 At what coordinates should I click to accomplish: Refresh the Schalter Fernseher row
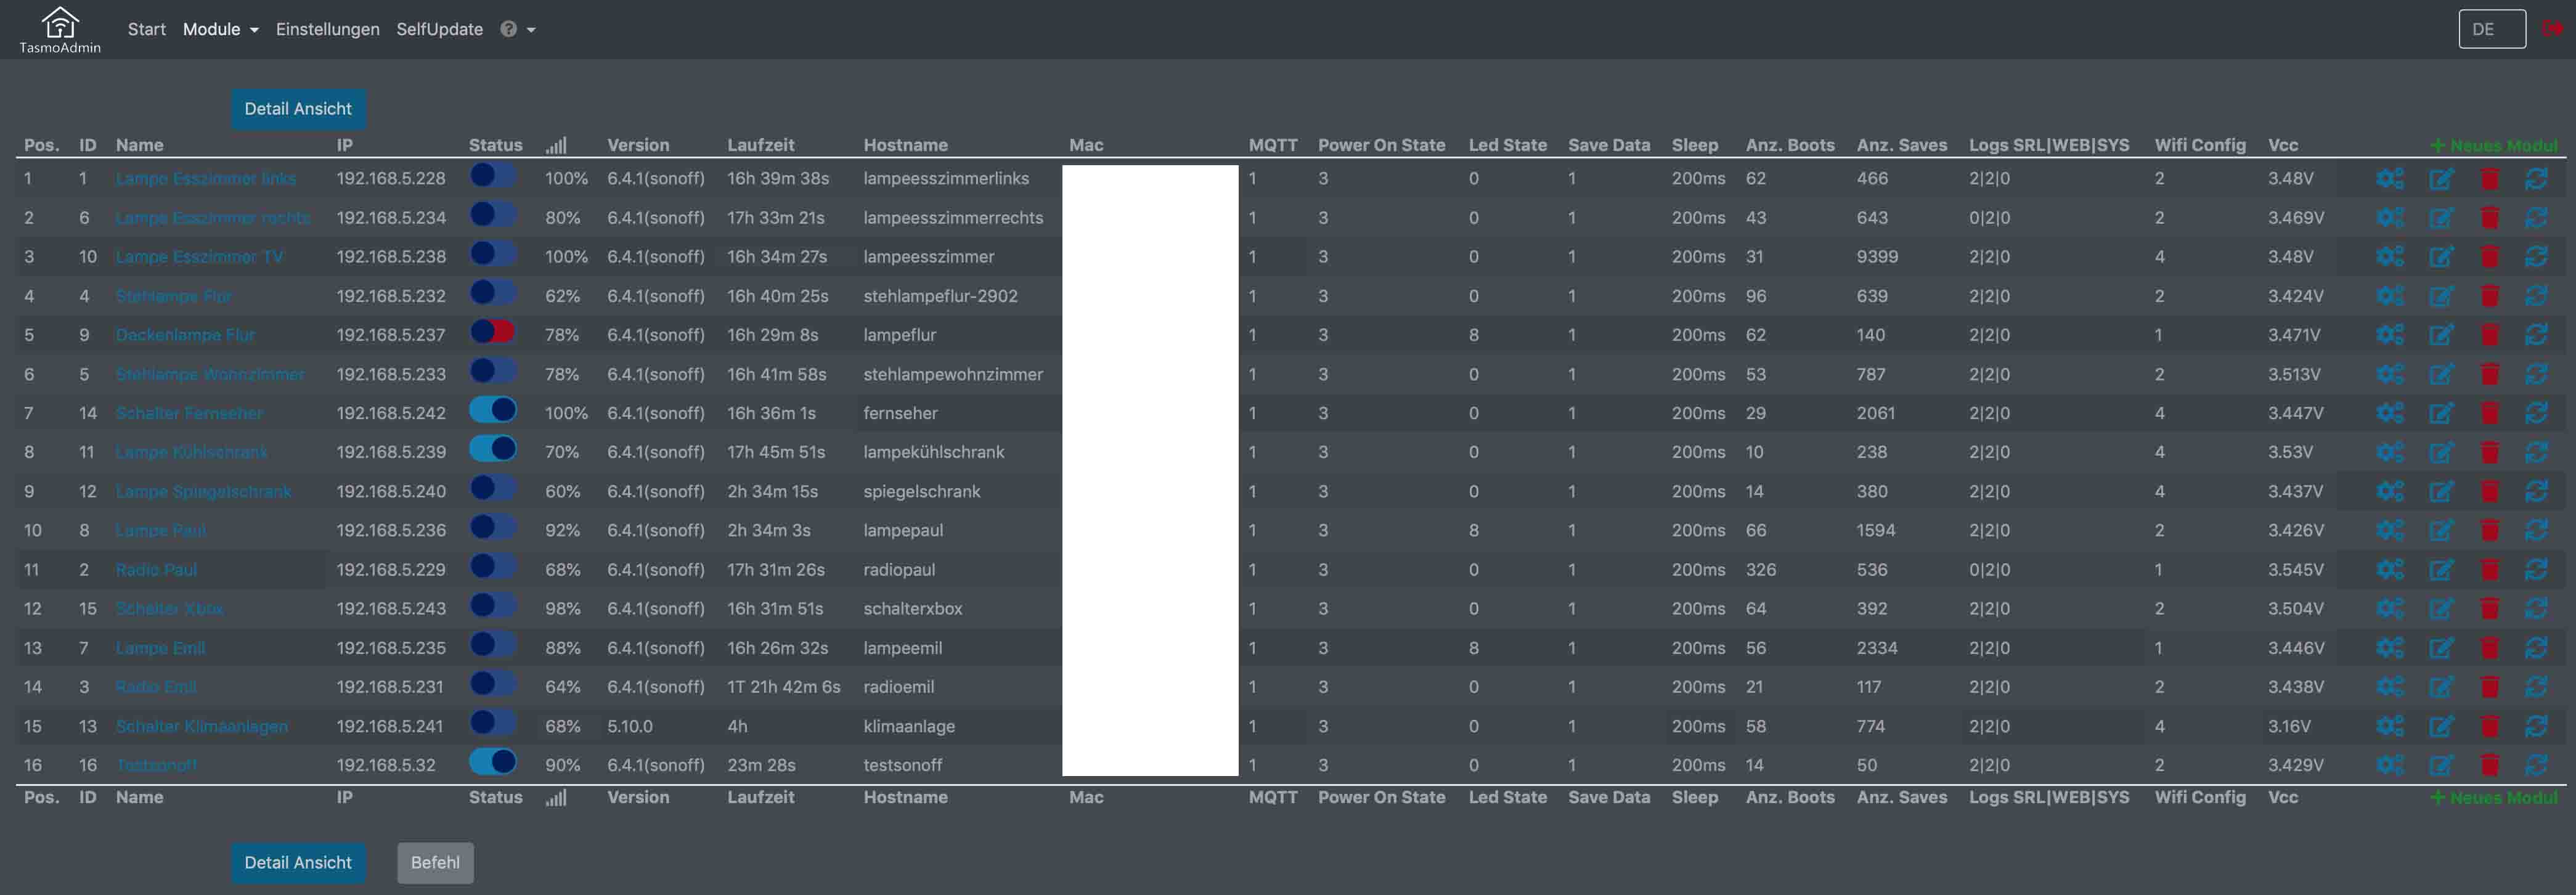tap(2535, 413)
